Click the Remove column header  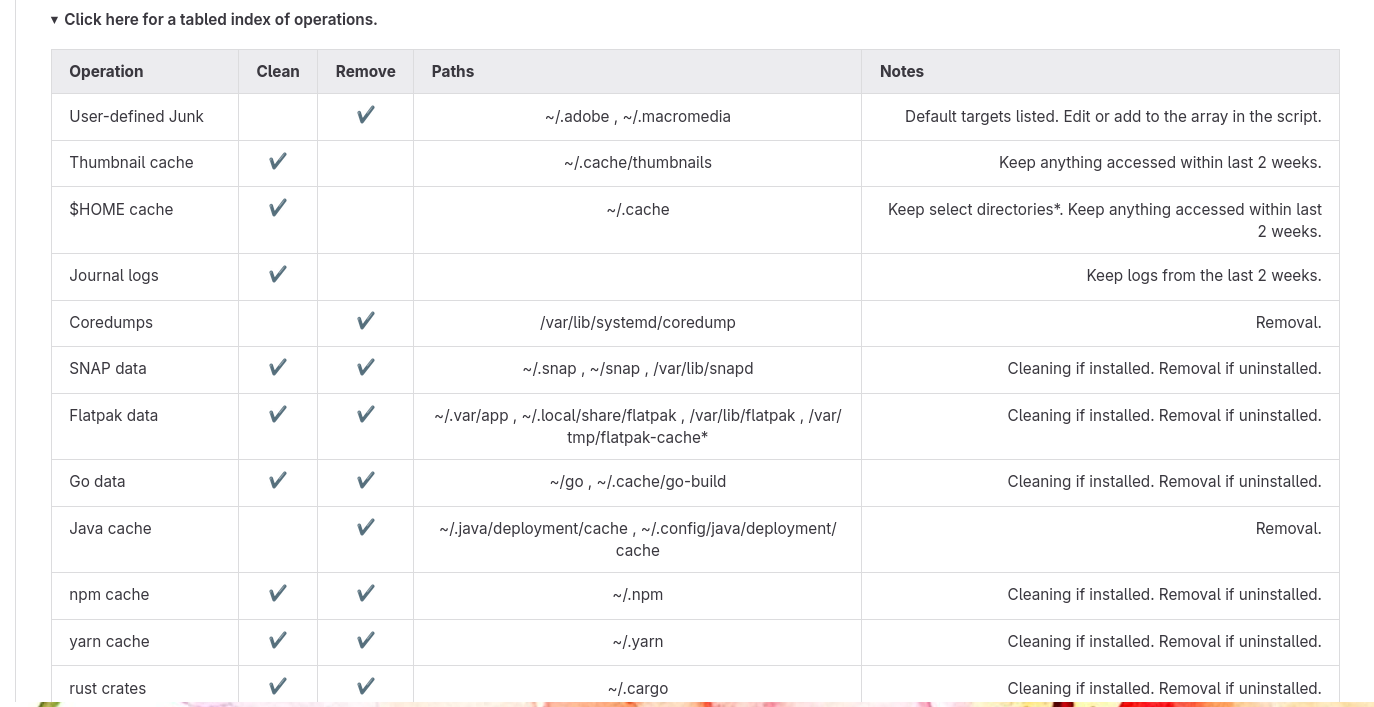365,72
